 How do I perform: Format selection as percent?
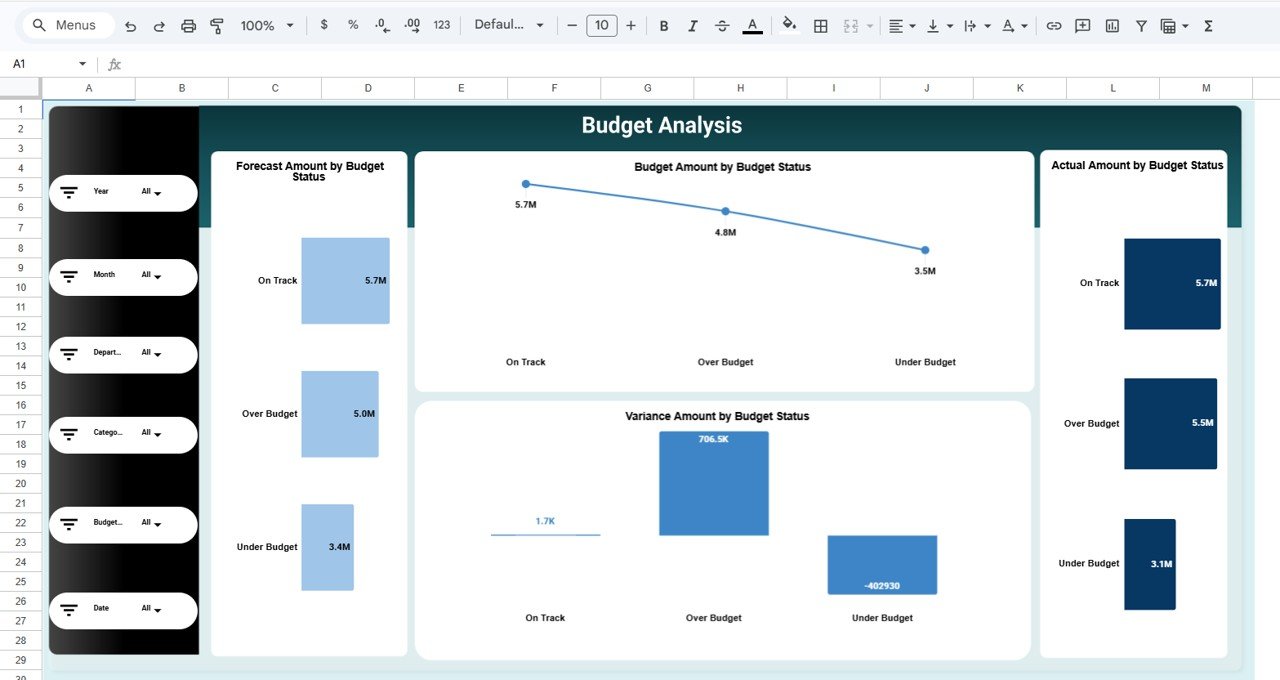point(352,25)
